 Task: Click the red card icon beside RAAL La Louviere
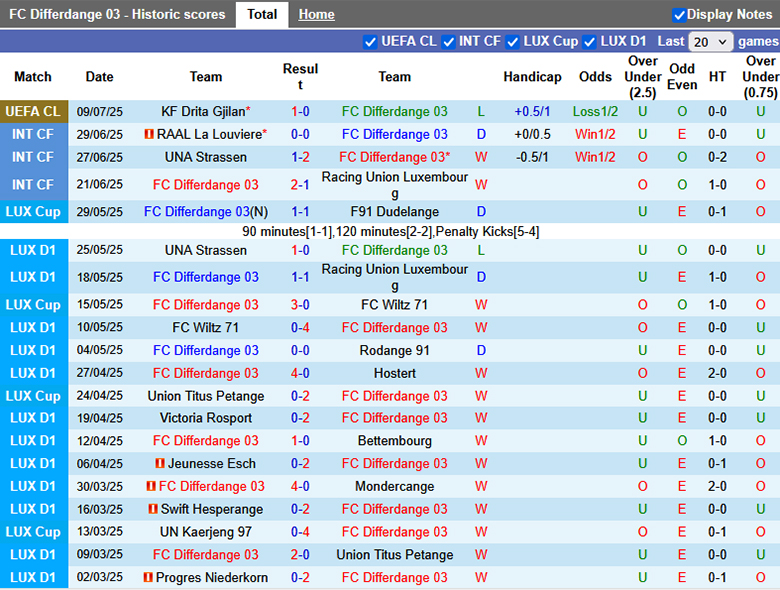[149, 134]
